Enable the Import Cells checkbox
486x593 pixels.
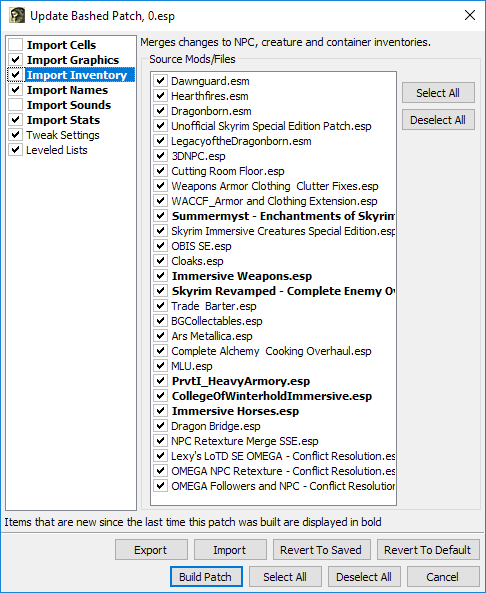tap(16, 45)
